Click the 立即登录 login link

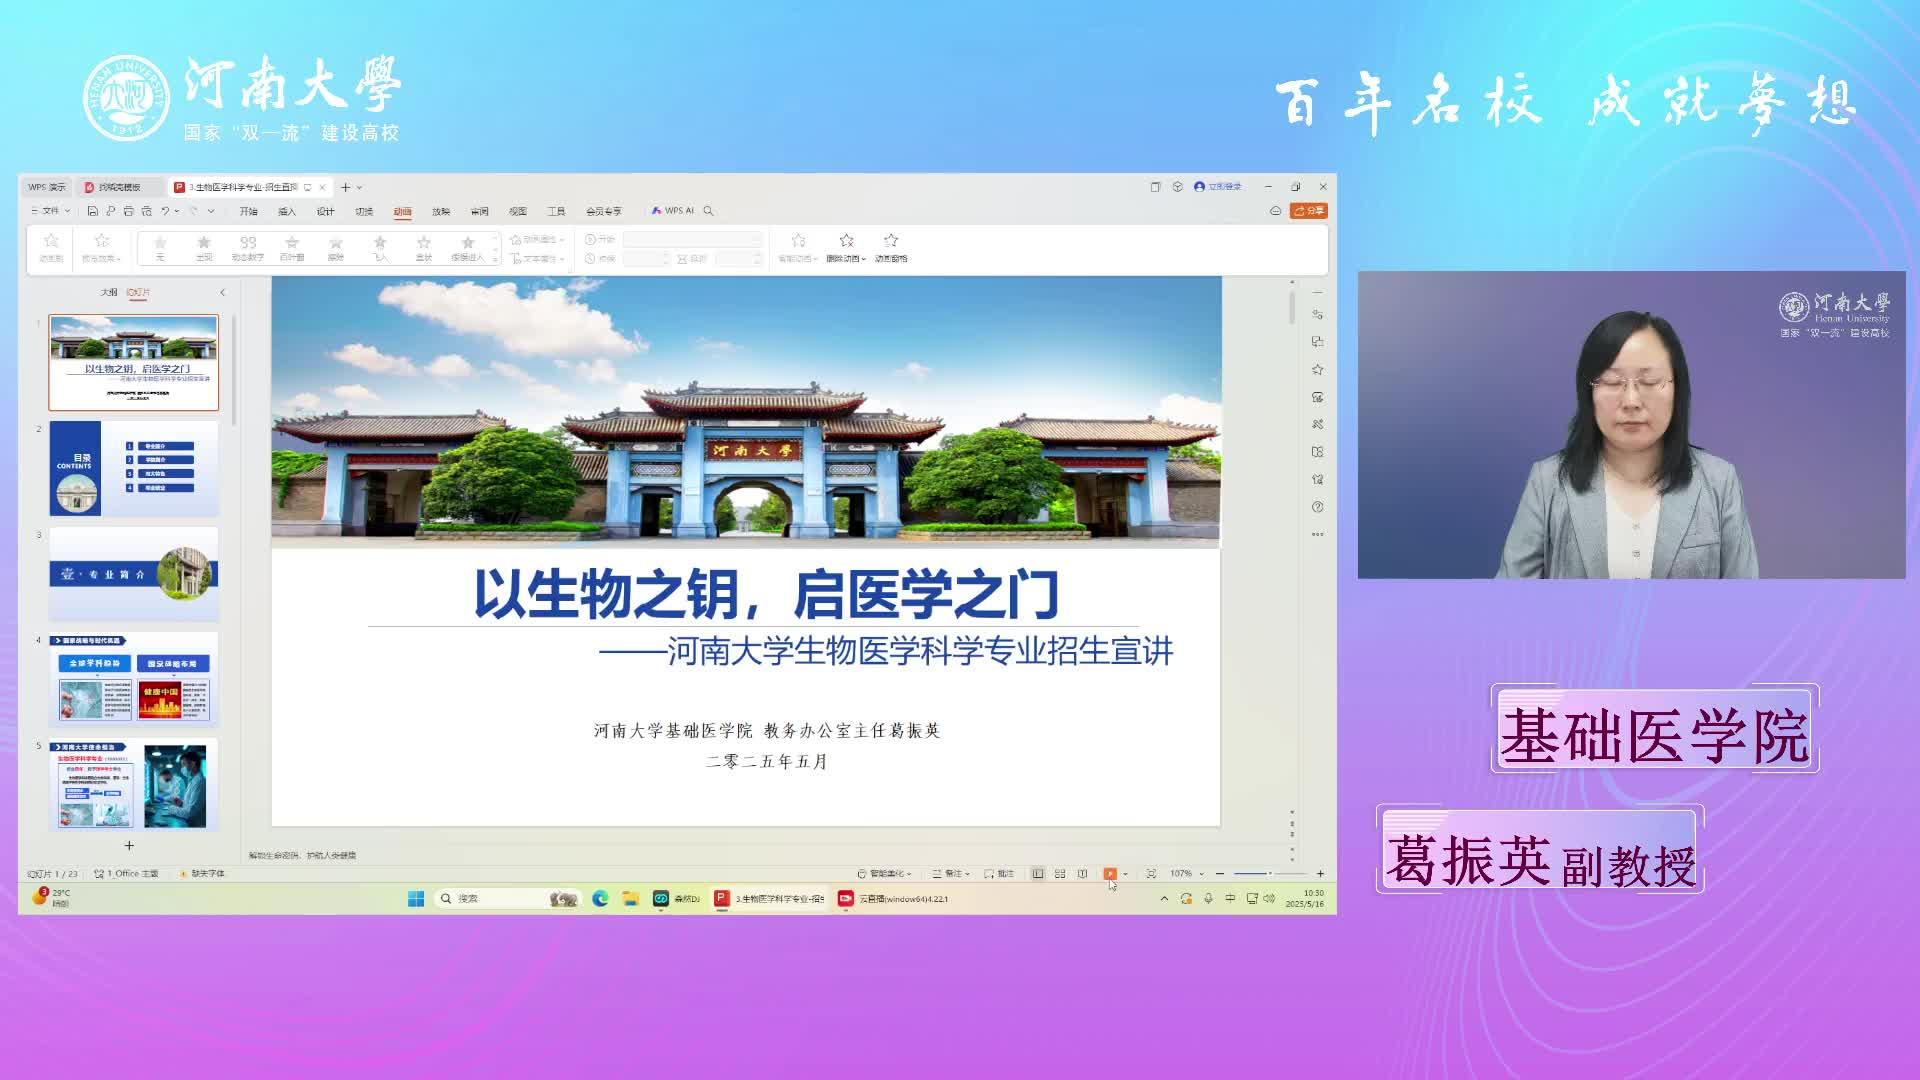1218,187
